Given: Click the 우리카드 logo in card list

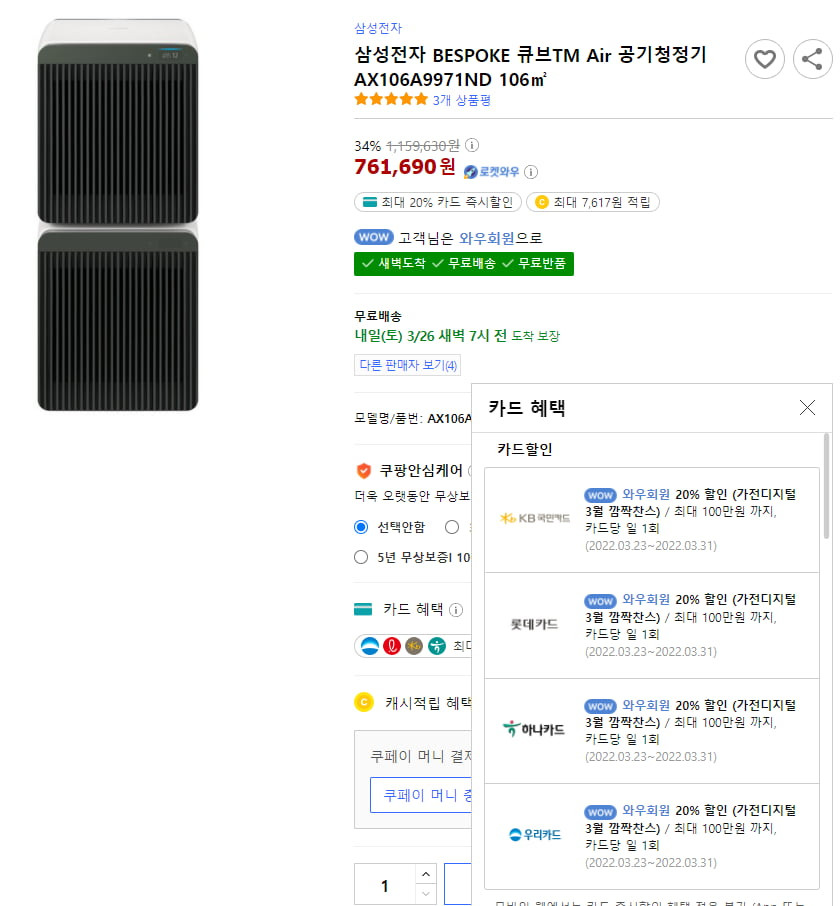Looking at the screenshot, I should point(535,834).
